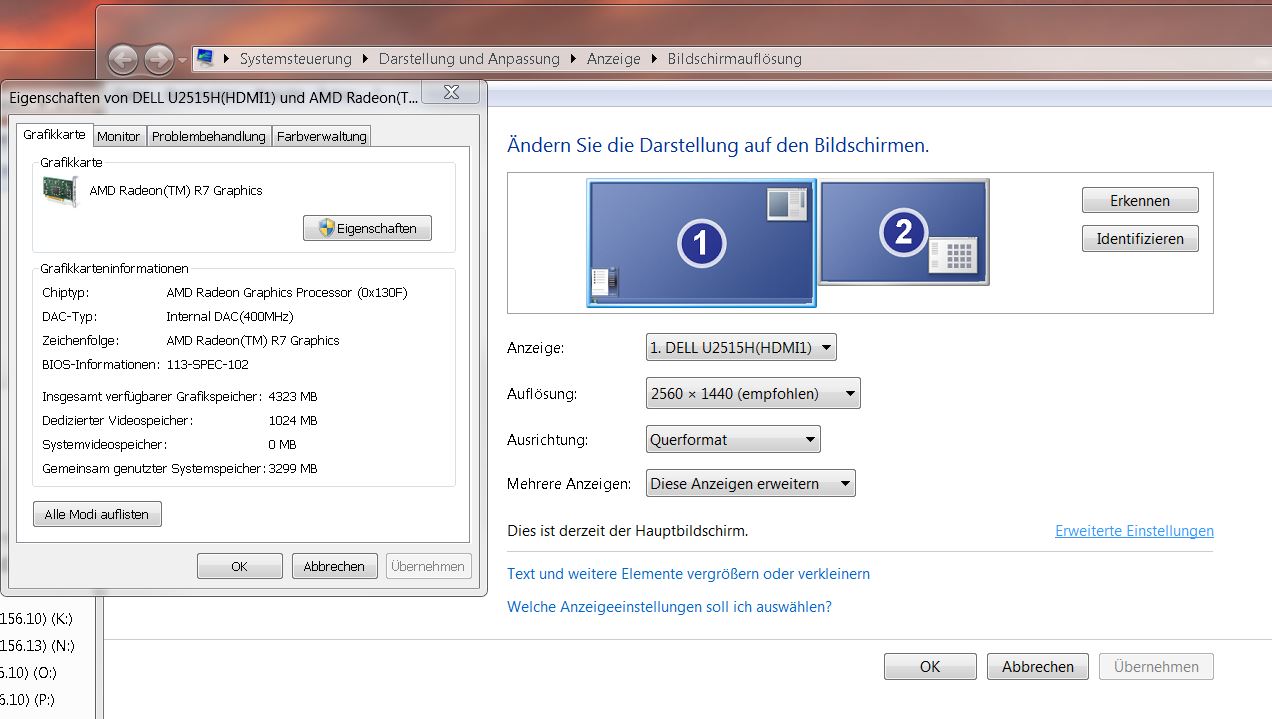Click the graphics card adapter icon
This screenshot has height=719, width=1272.
[60, 190]
